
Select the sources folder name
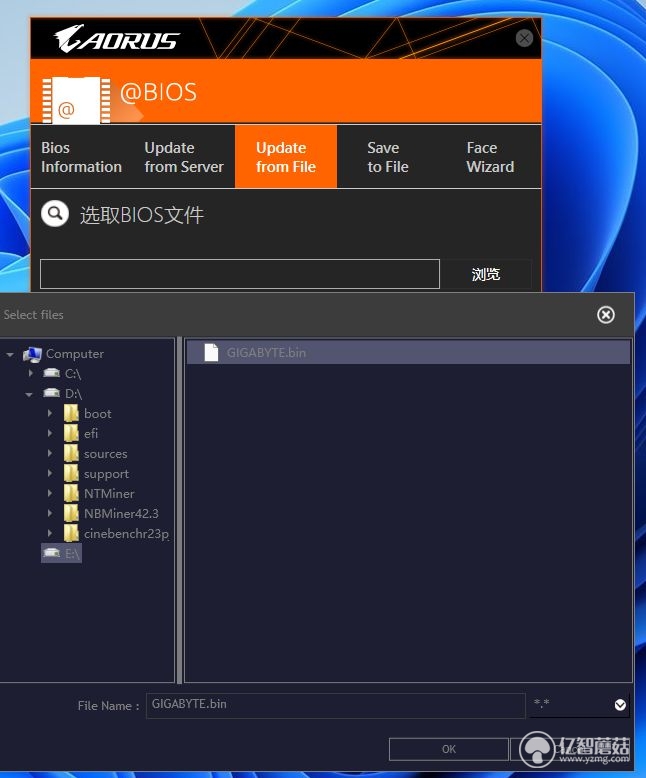105,454
